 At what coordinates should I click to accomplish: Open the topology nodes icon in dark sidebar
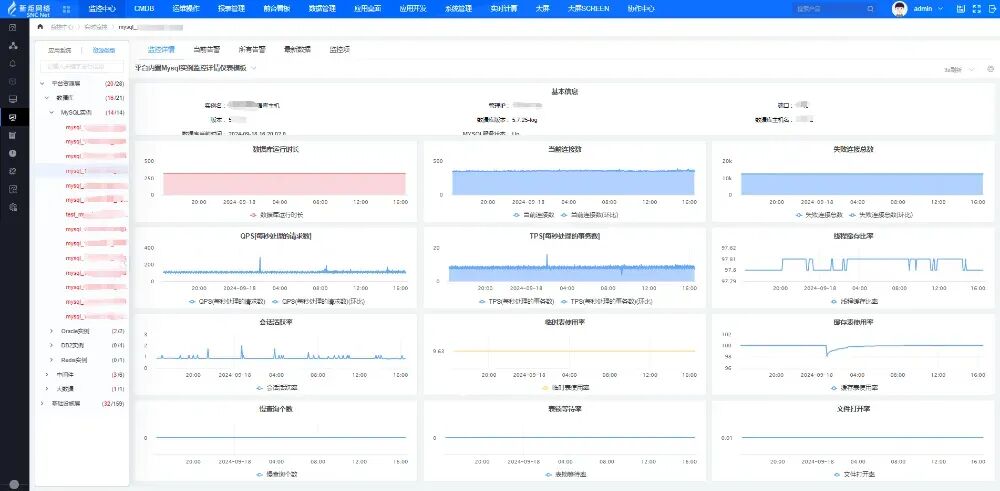coord(13,46)
